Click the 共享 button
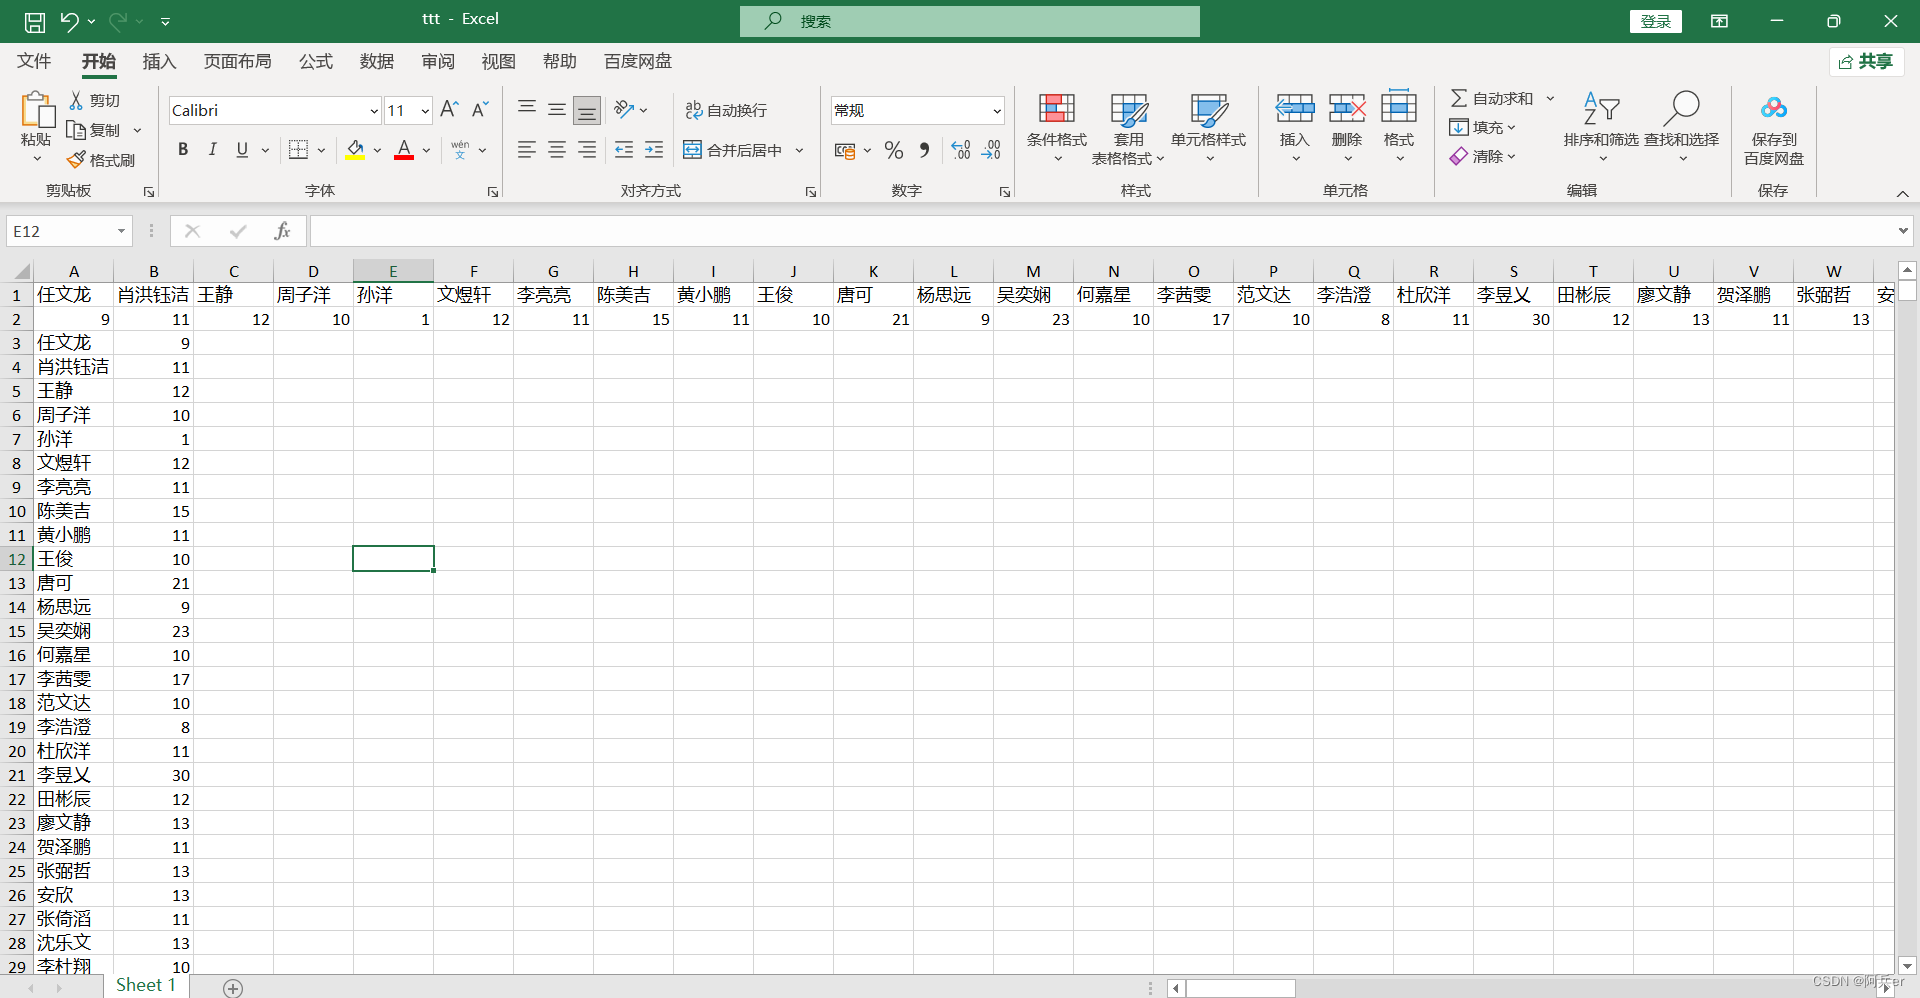1920x998 pixels. click(x=1866, y=61)
